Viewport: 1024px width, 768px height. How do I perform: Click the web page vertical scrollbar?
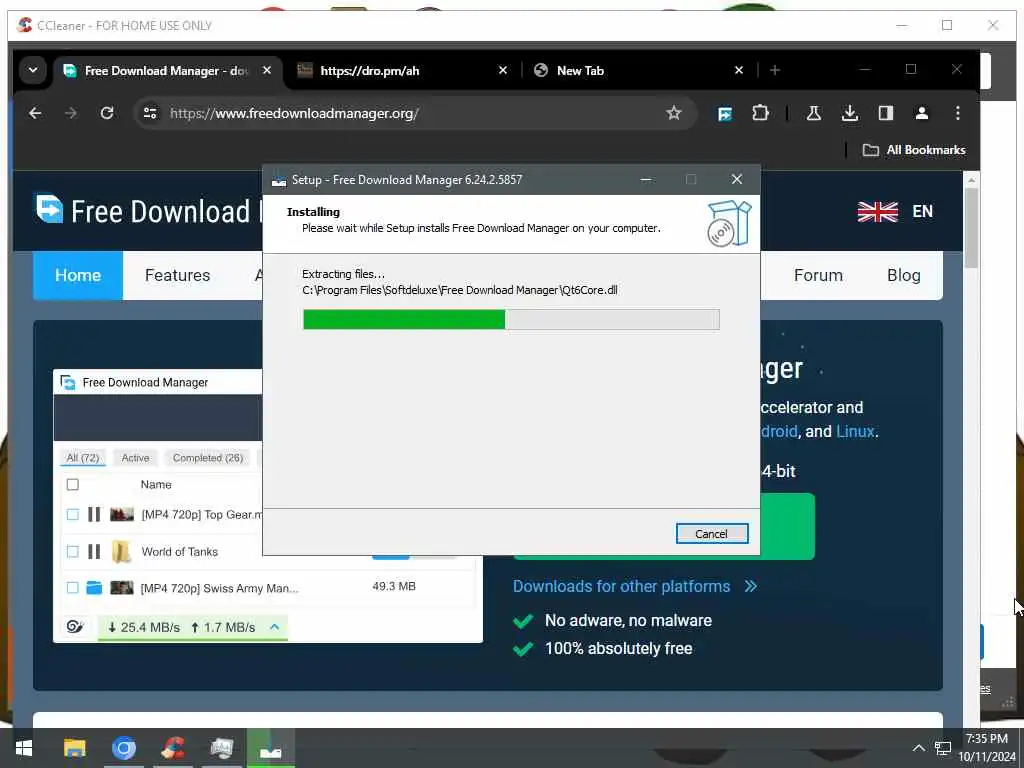tap(971, 228)
